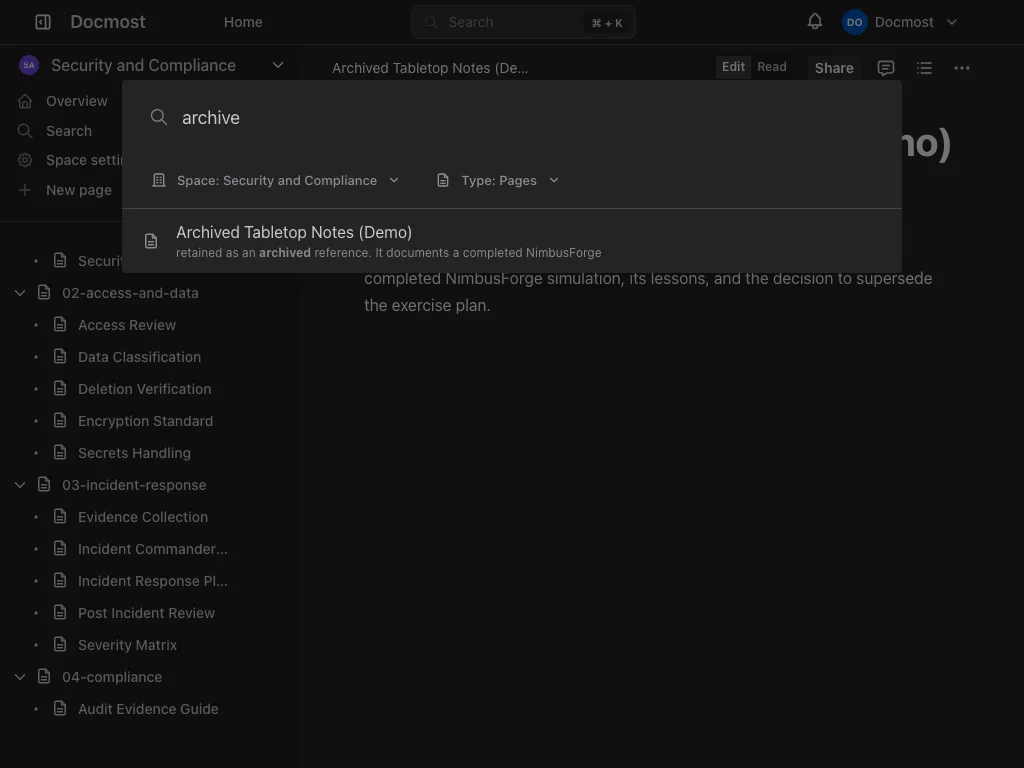The image size is (1024, 768).
Task: Open the Incident Commander page in tree
Action: pyautogui.click(x=152, y=549)
